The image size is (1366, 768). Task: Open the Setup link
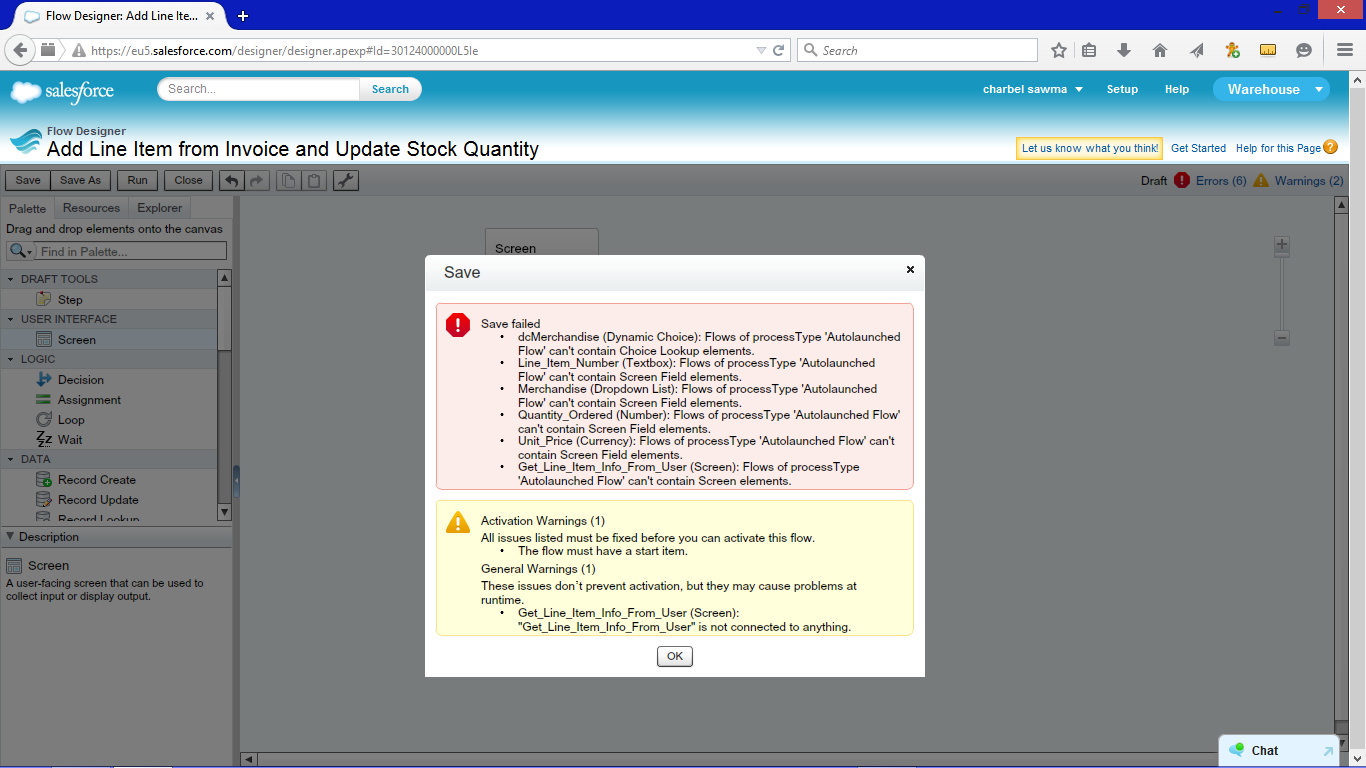pyautogui.click(x=1122, y=89)
